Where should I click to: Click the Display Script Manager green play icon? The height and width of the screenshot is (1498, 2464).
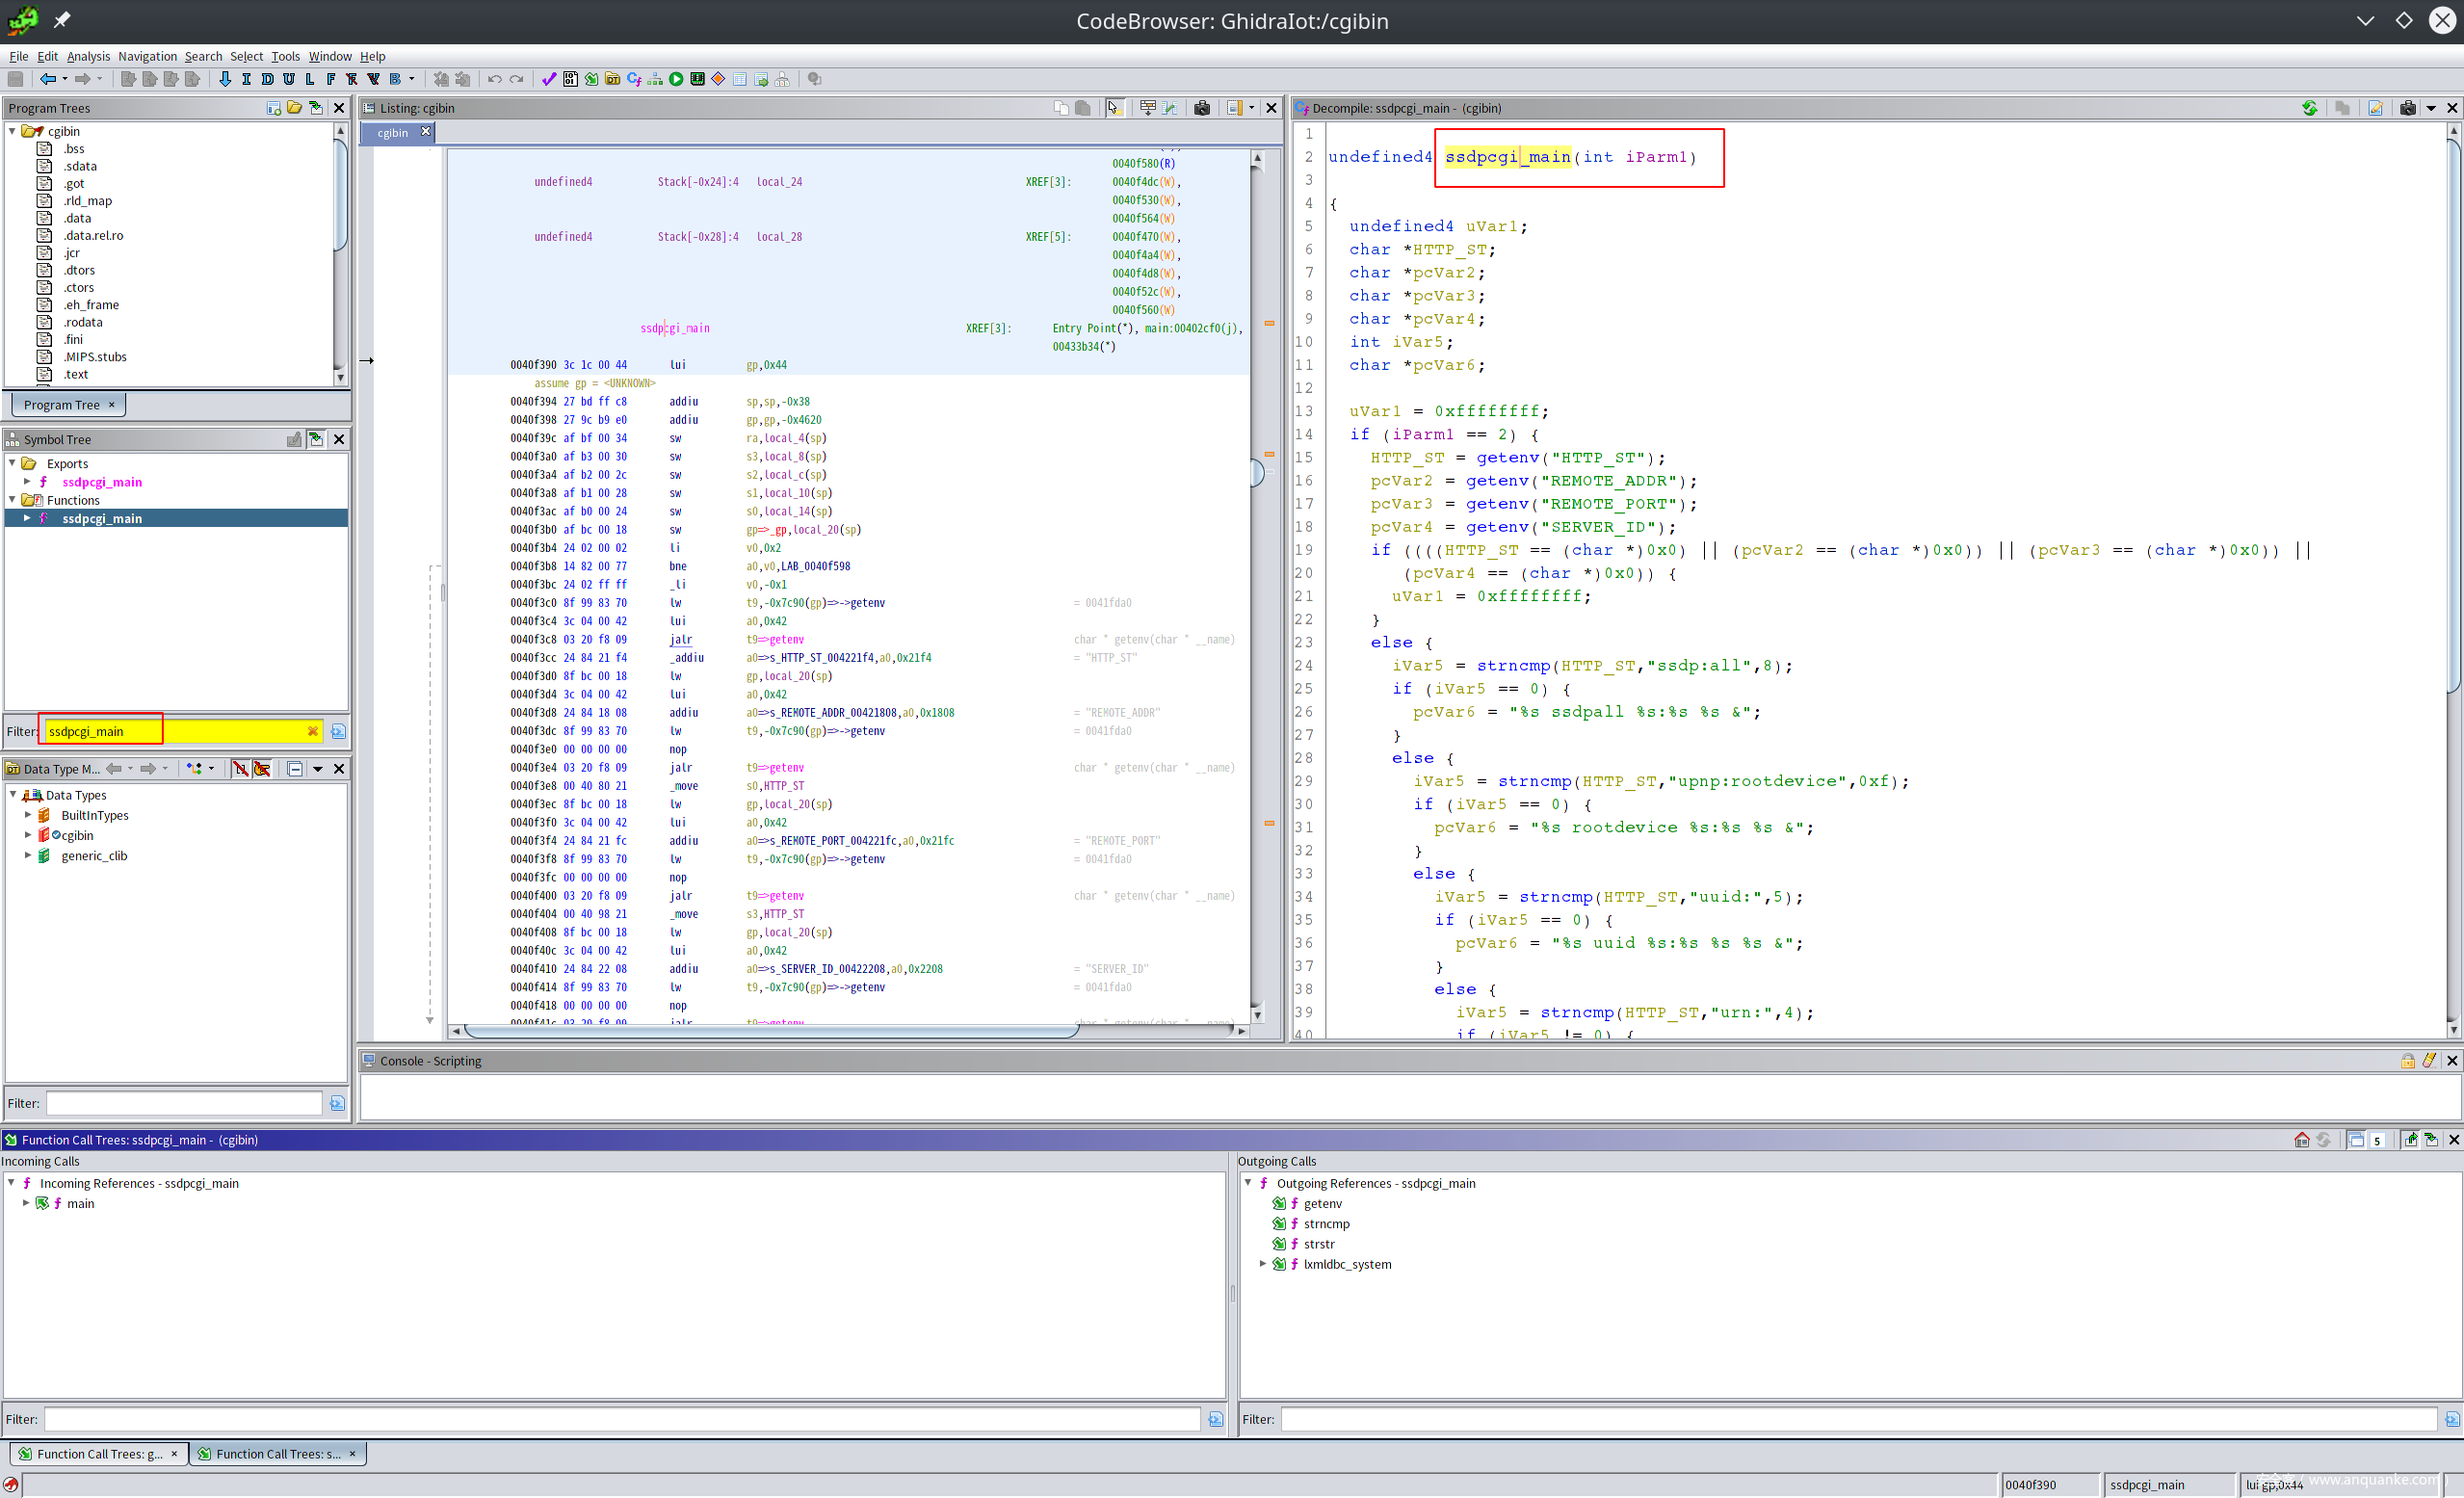point(676,79)
